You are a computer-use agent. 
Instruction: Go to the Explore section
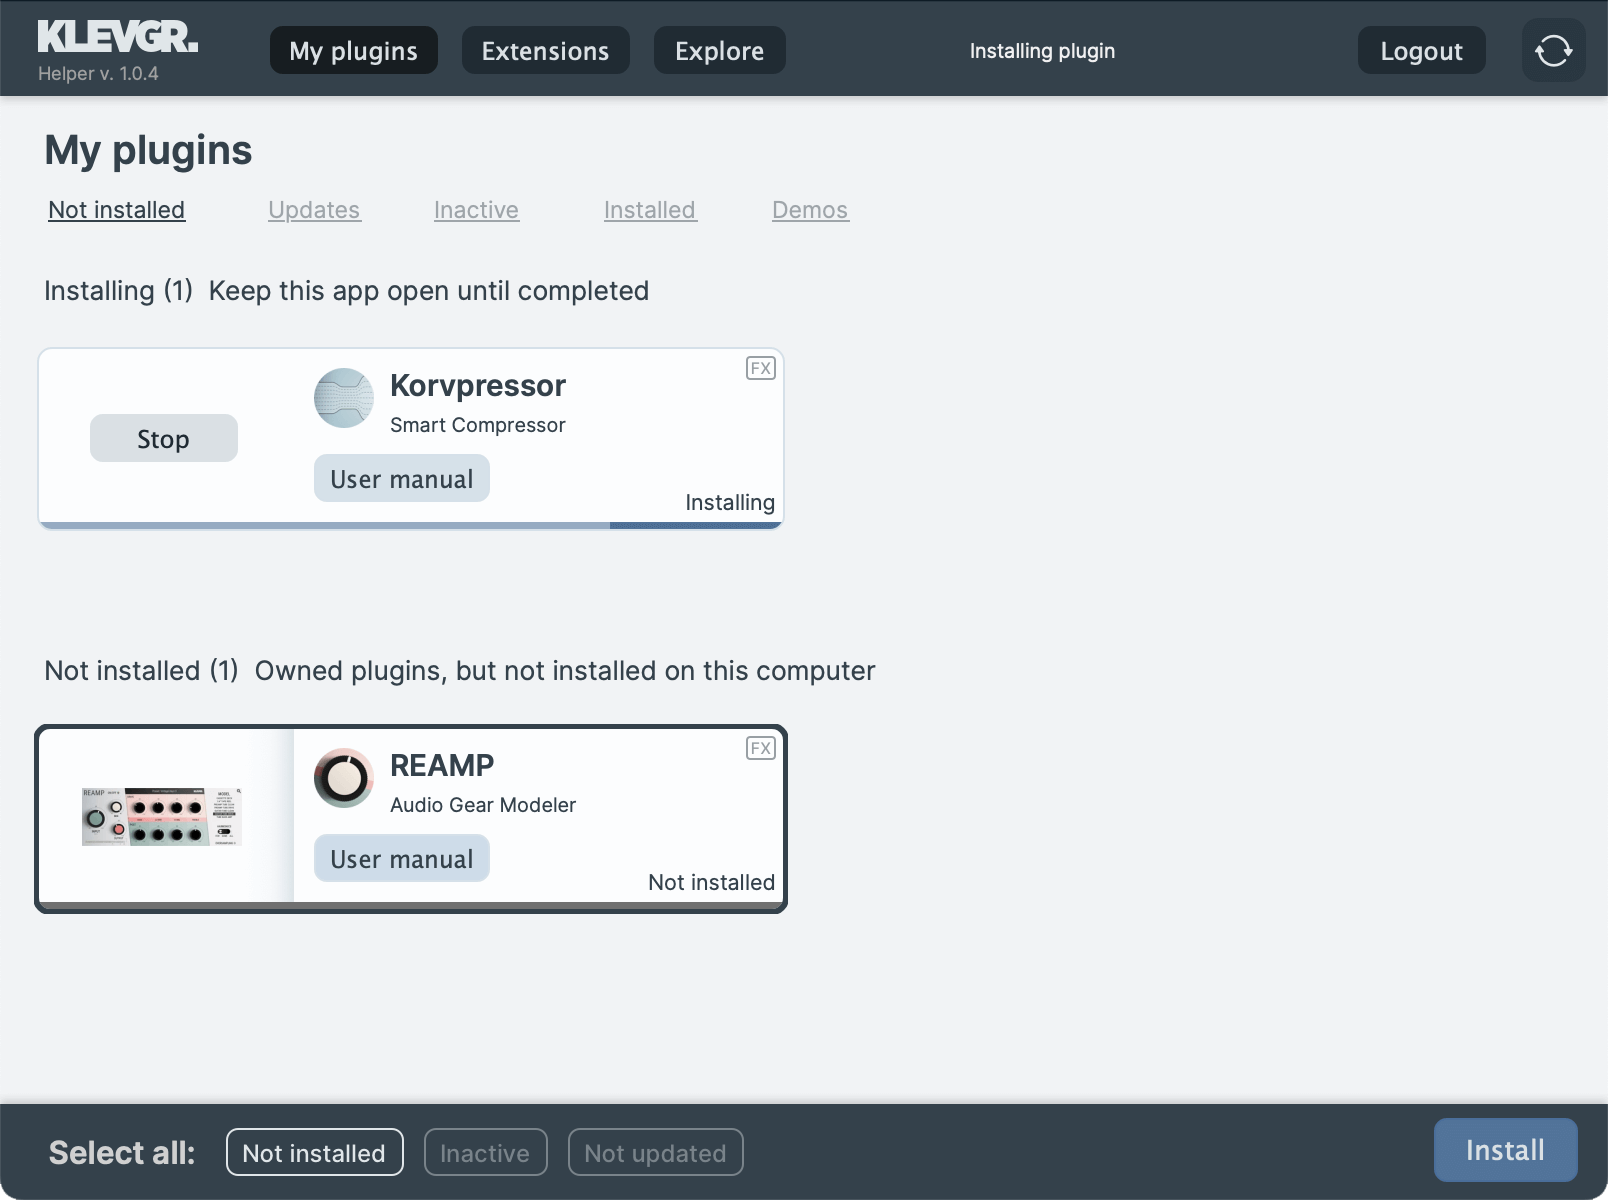point(720,50)
